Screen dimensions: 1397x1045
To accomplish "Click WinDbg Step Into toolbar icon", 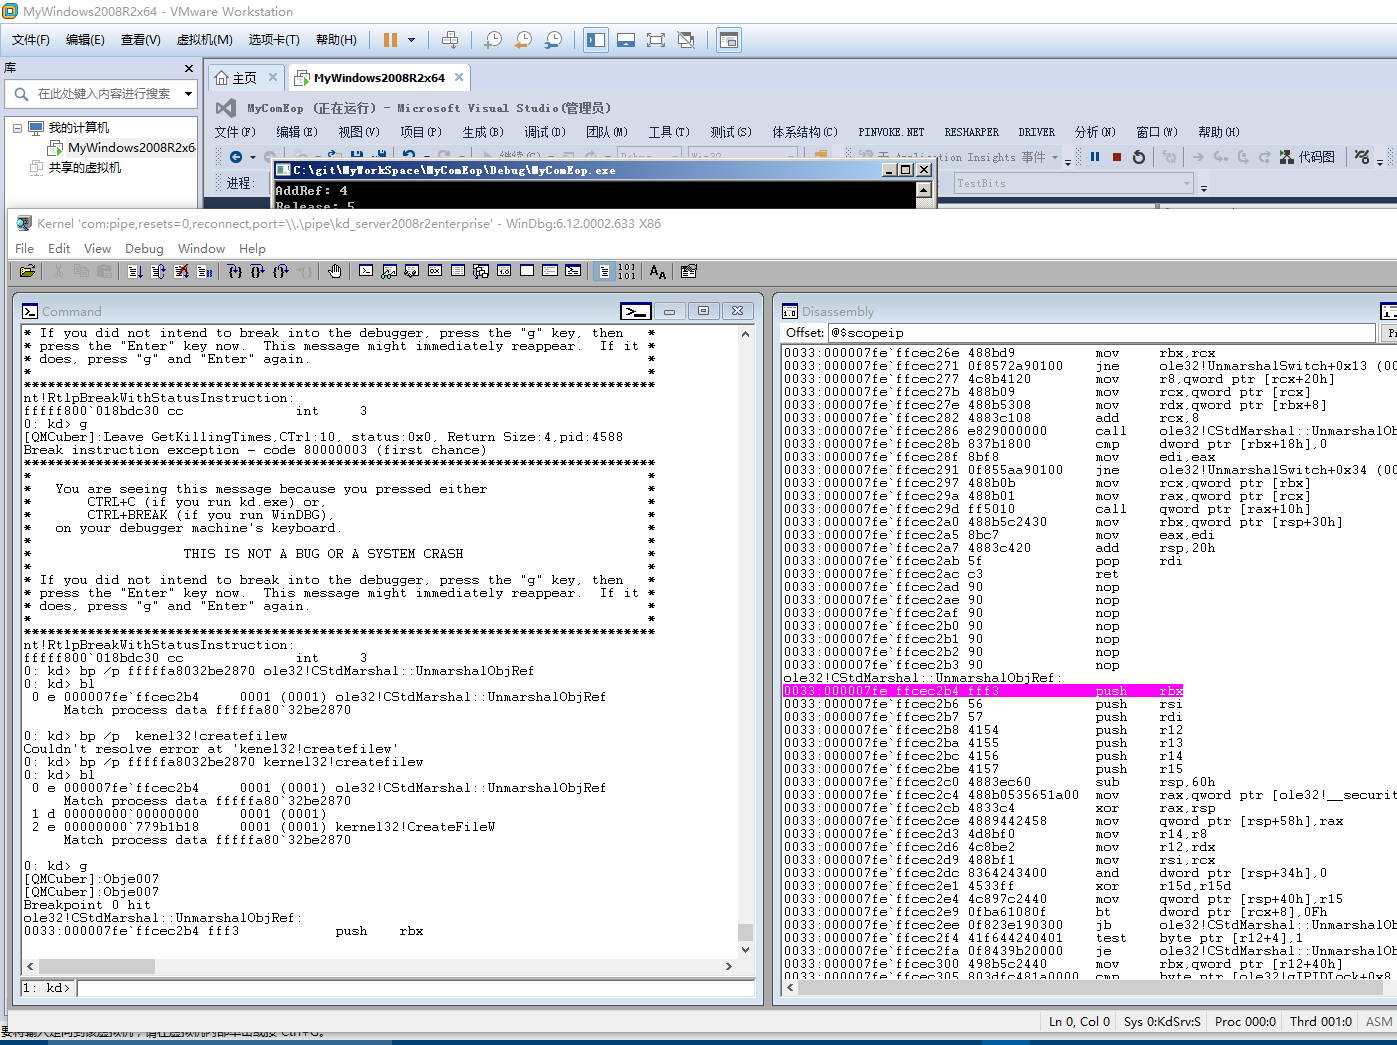I will [234, 271].
